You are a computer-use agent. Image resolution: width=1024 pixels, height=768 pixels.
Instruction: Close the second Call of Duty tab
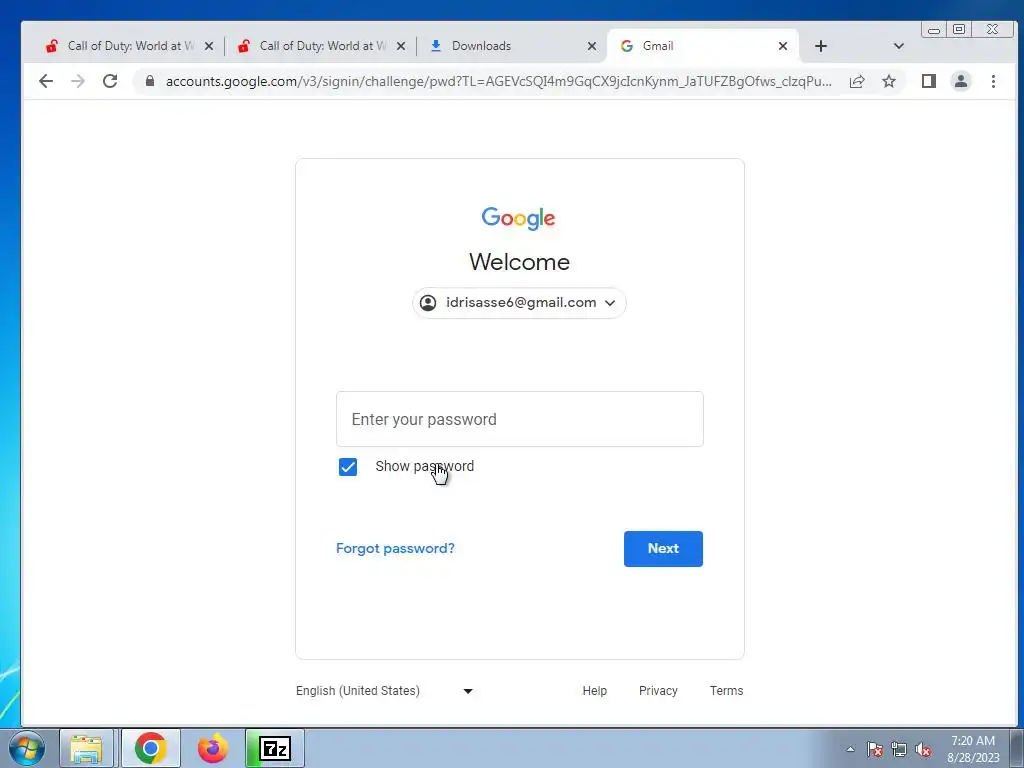pos(401,46)
